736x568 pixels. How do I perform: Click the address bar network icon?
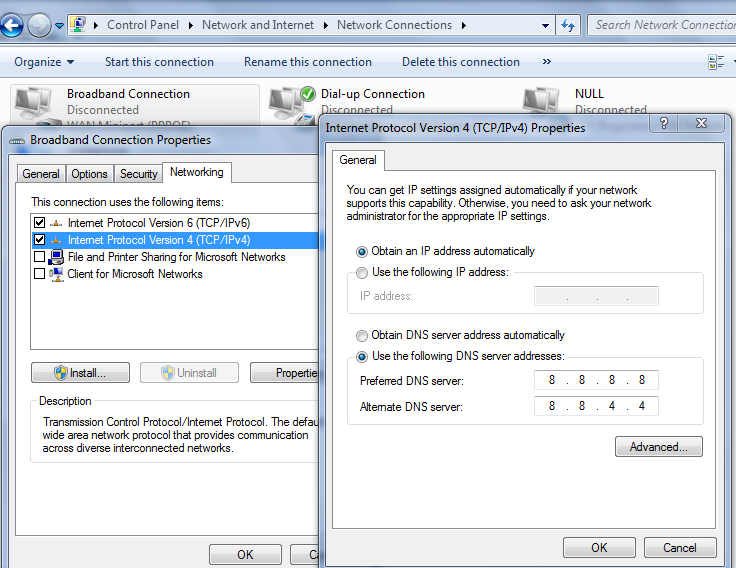77,24
